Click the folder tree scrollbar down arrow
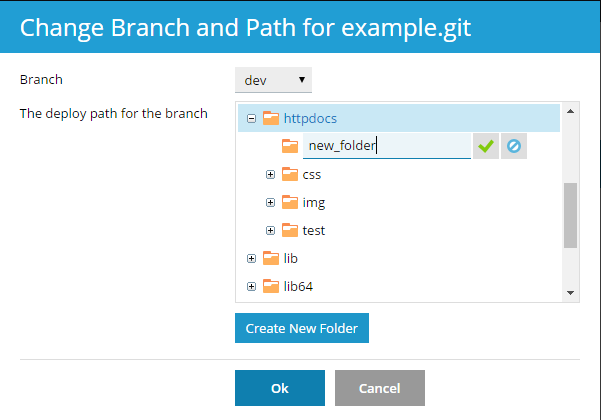601x420 pixels. coord(570,292)
